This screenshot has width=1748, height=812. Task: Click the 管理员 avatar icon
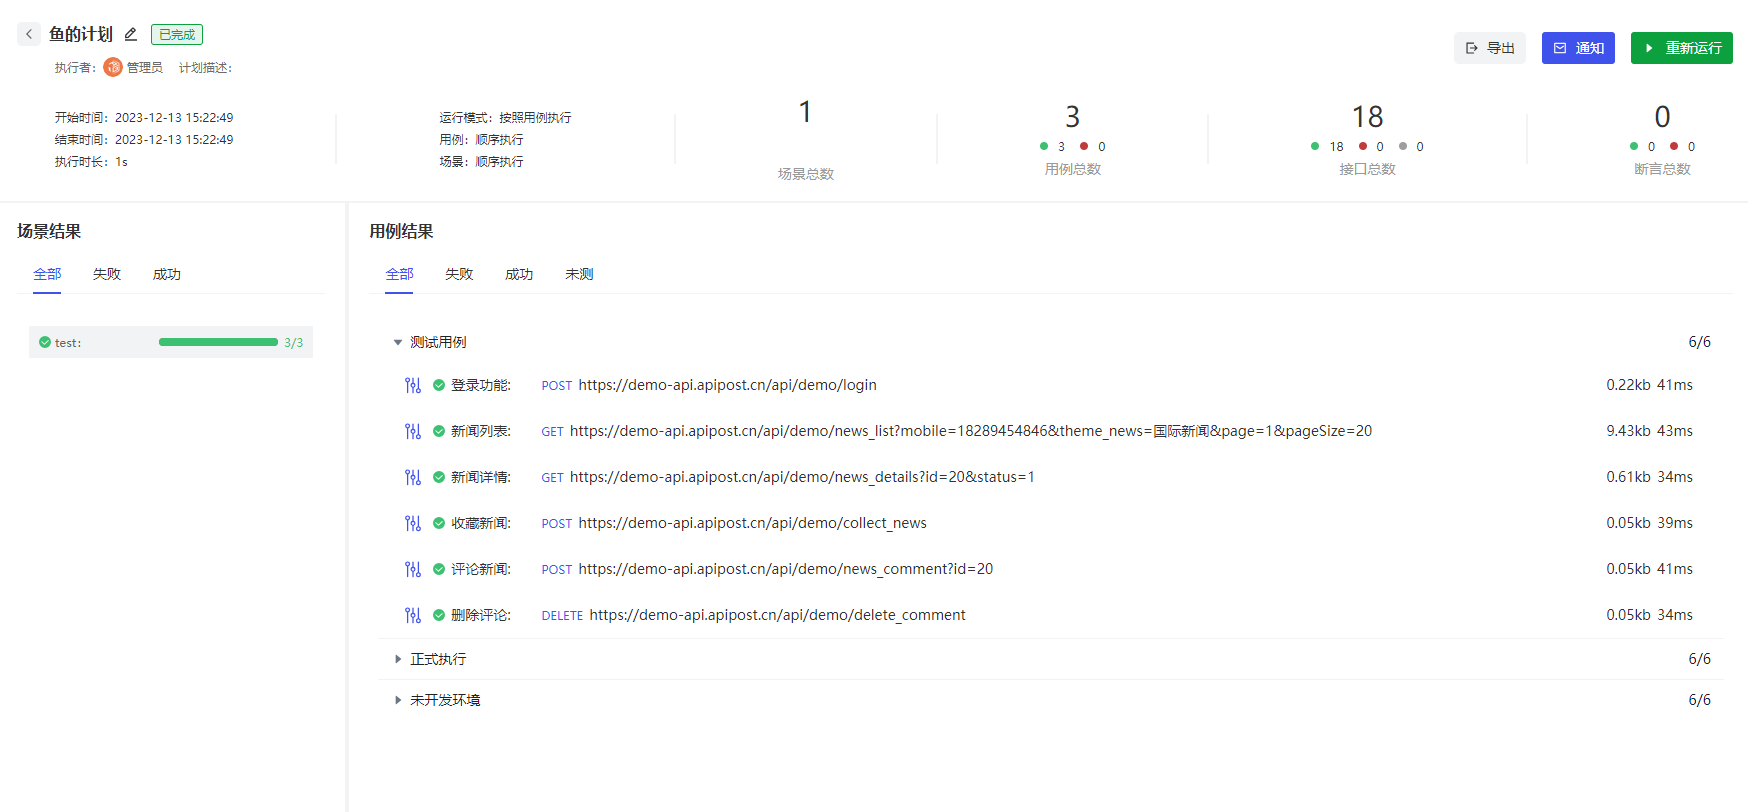[113, 67]
